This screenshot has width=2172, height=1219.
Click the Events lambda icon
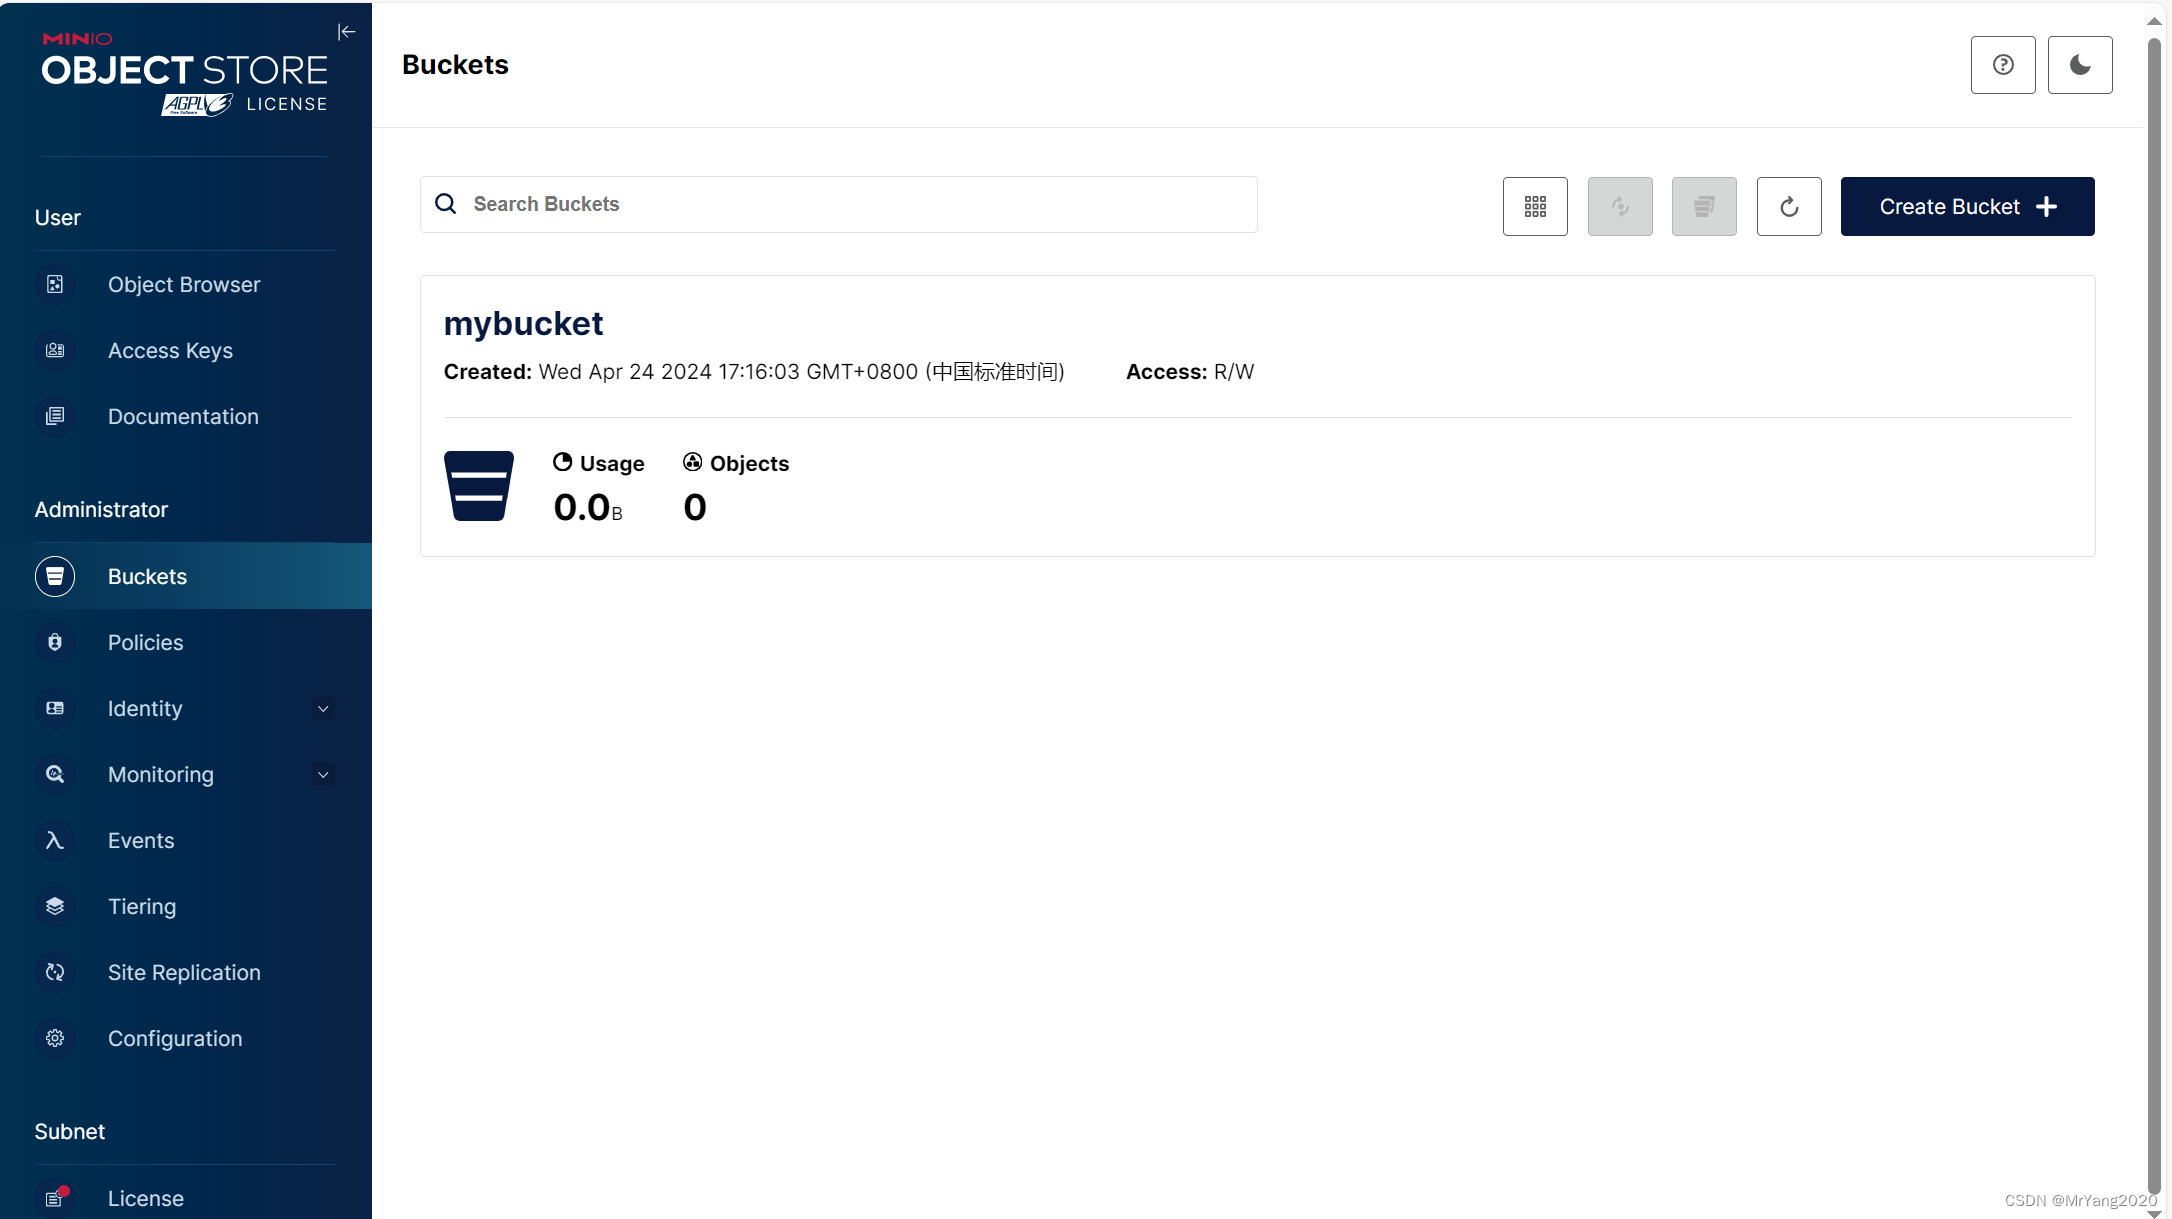[x=55, y=841]
